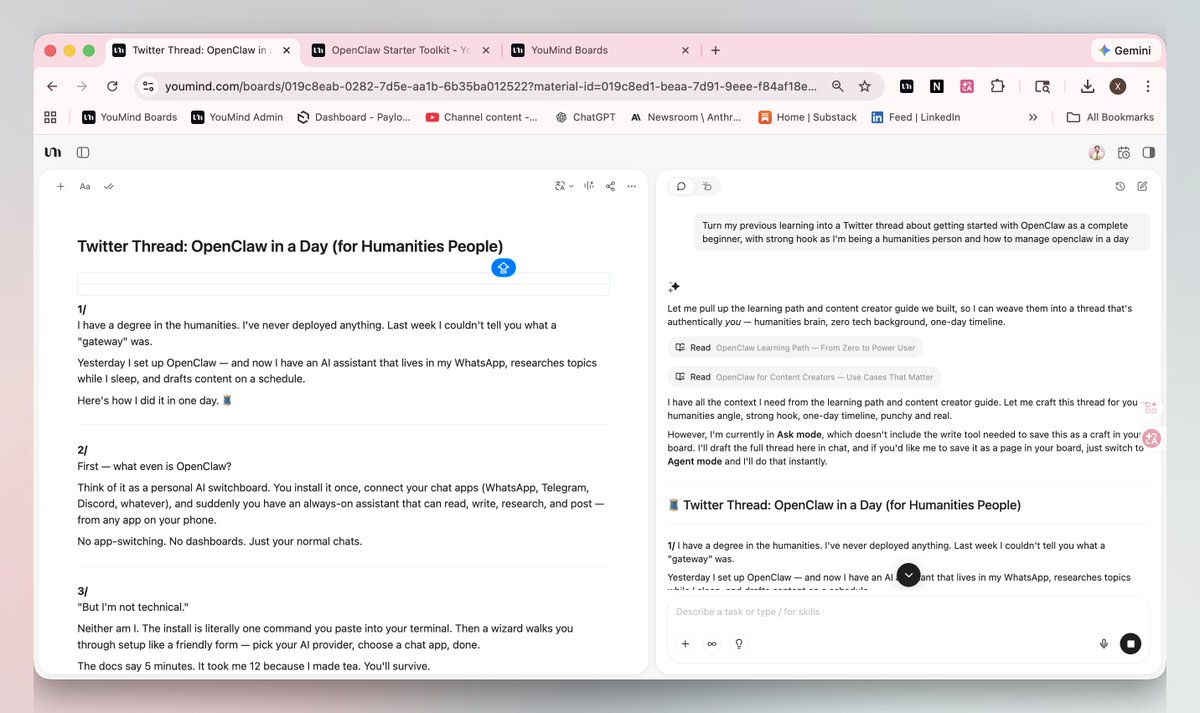Click the microphone icon for voice input
Image resolution: width=1200 pixels, height=713 pixels.
coord(1104,644)
